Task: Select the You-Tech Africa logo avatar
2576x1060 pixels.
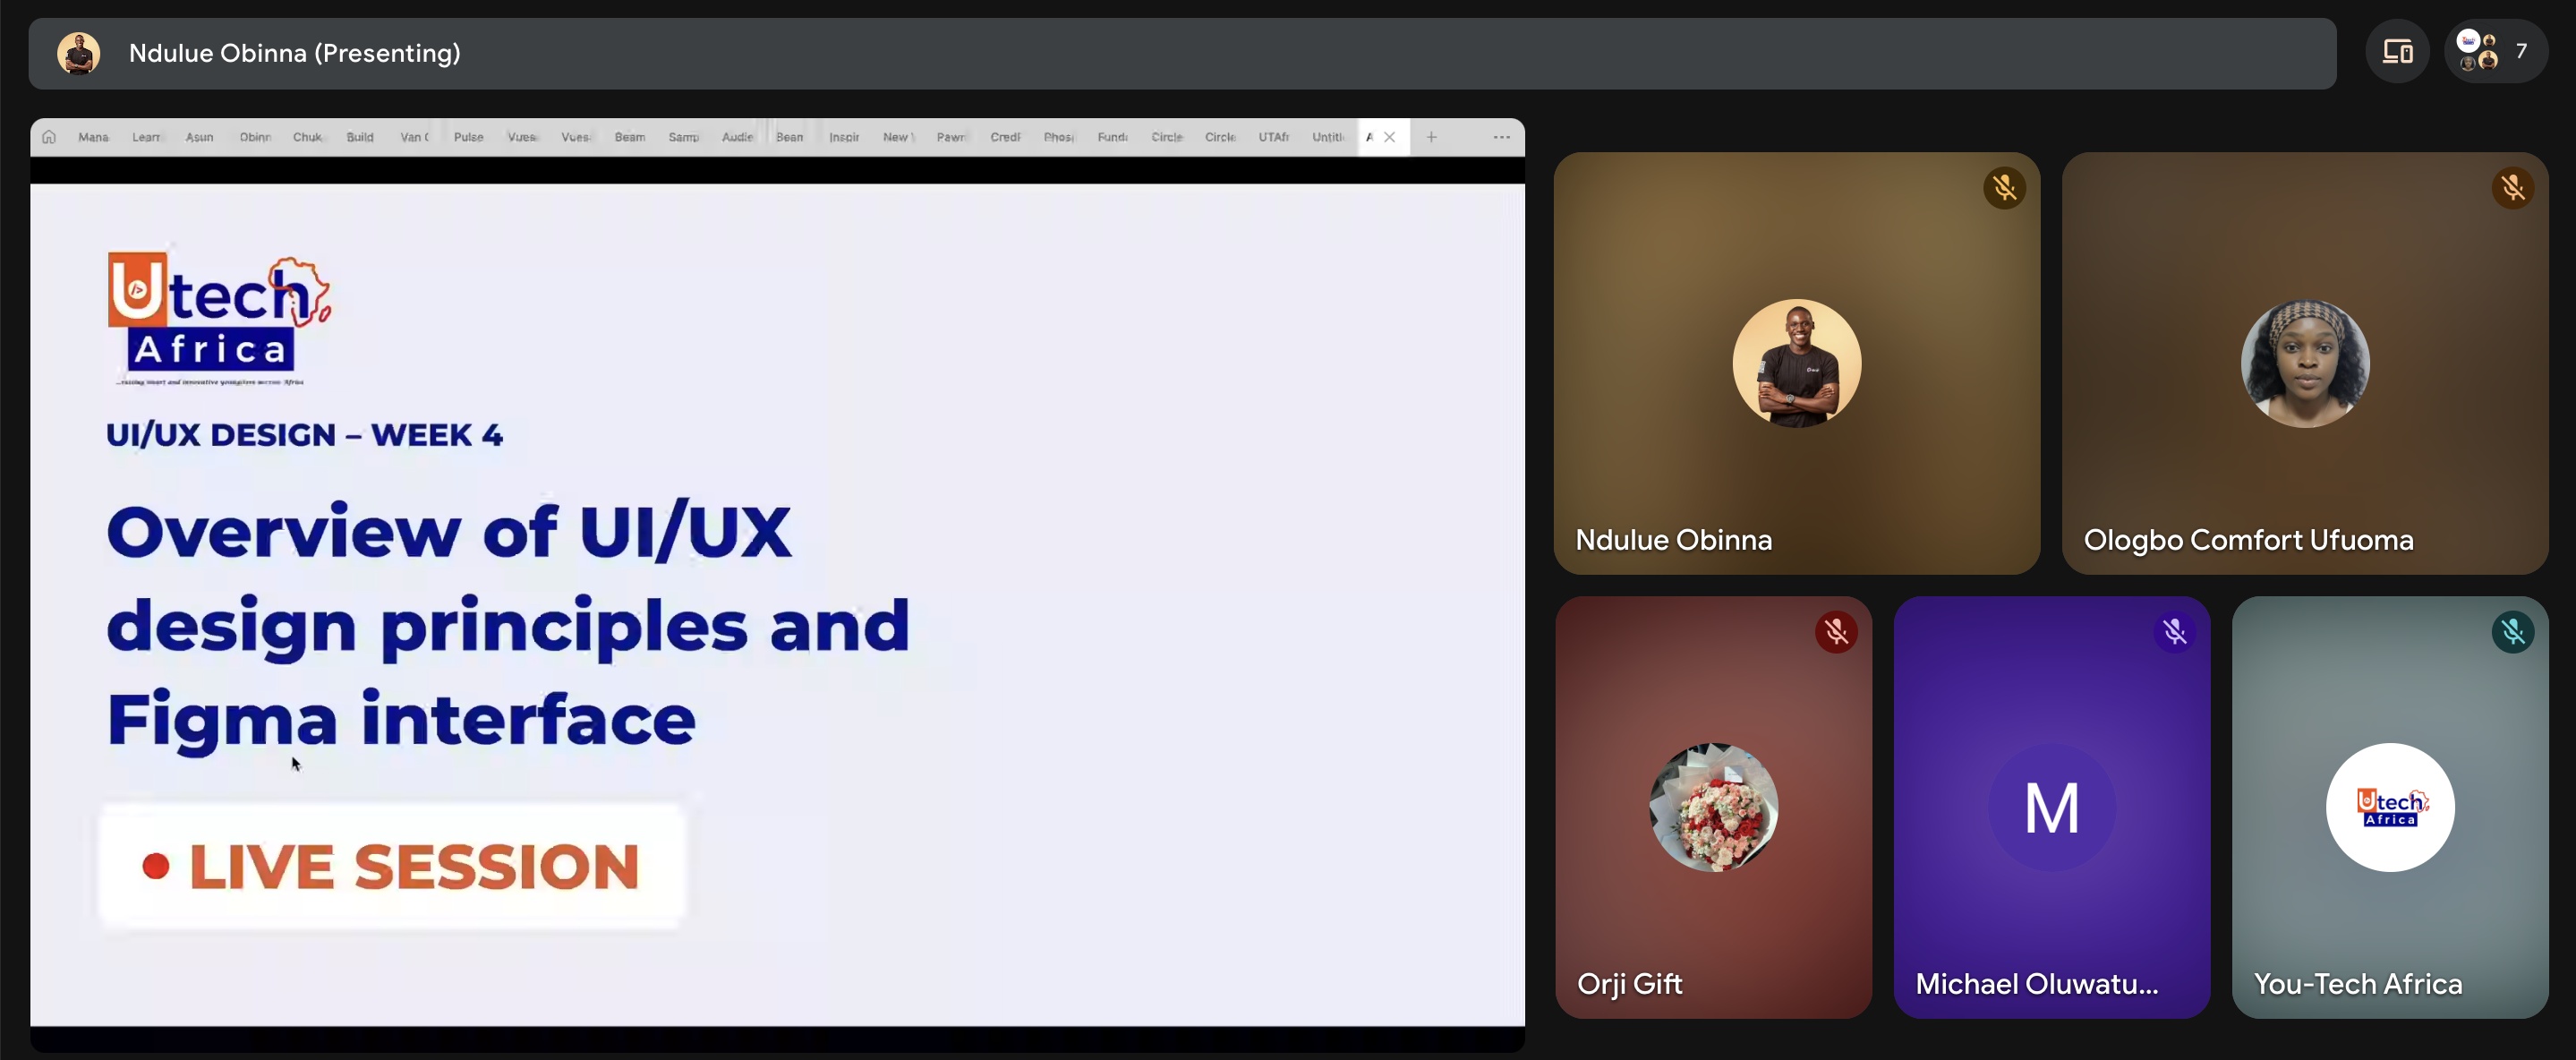Action: pos(2390,808)
